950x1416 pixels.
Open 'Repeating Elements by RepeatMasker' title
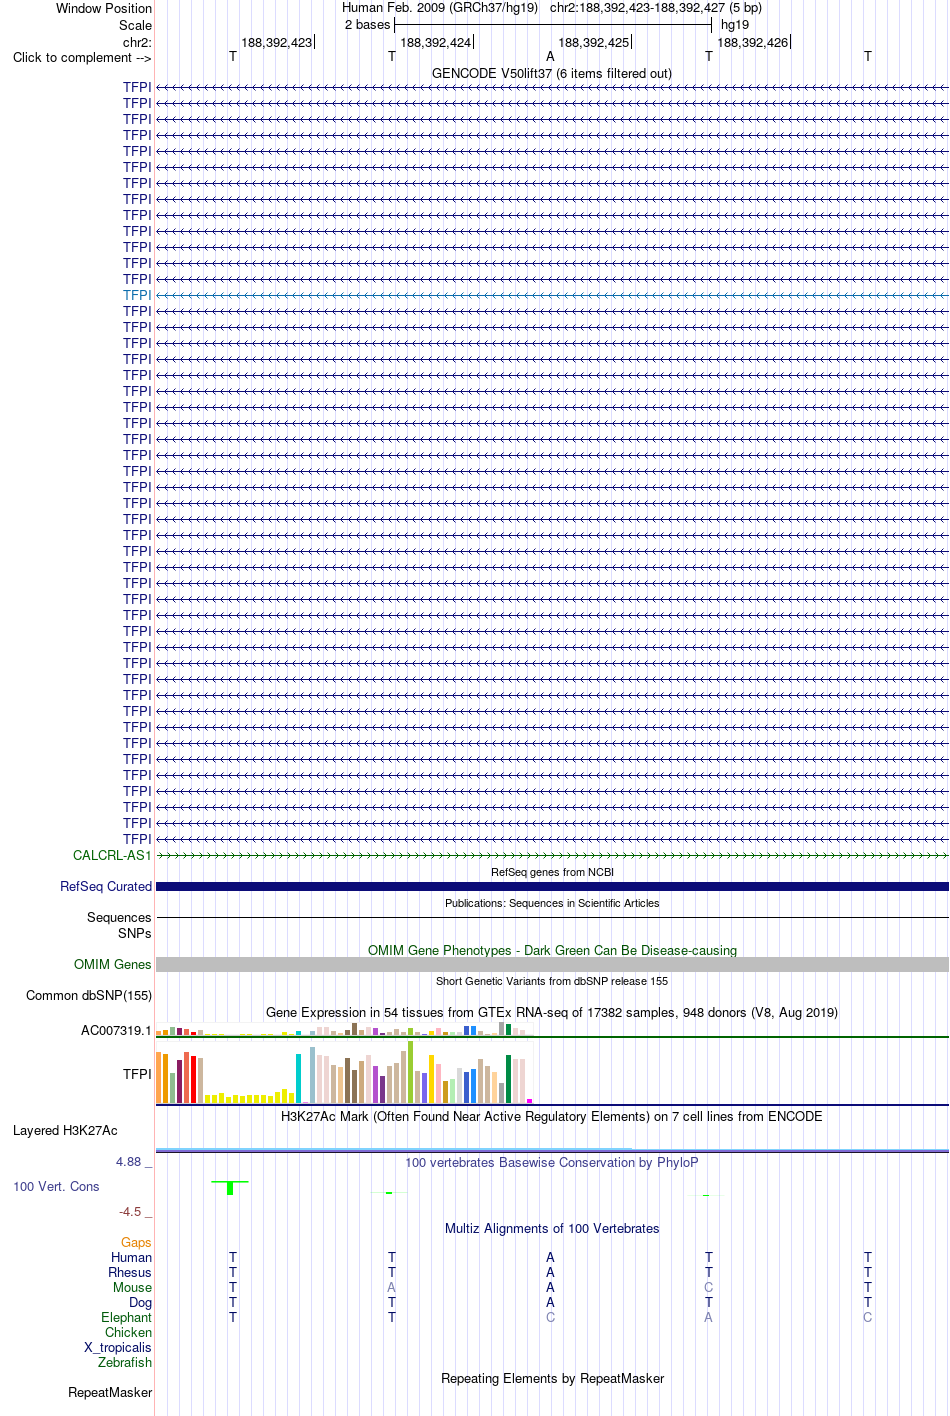click(x=552, y=1378)
